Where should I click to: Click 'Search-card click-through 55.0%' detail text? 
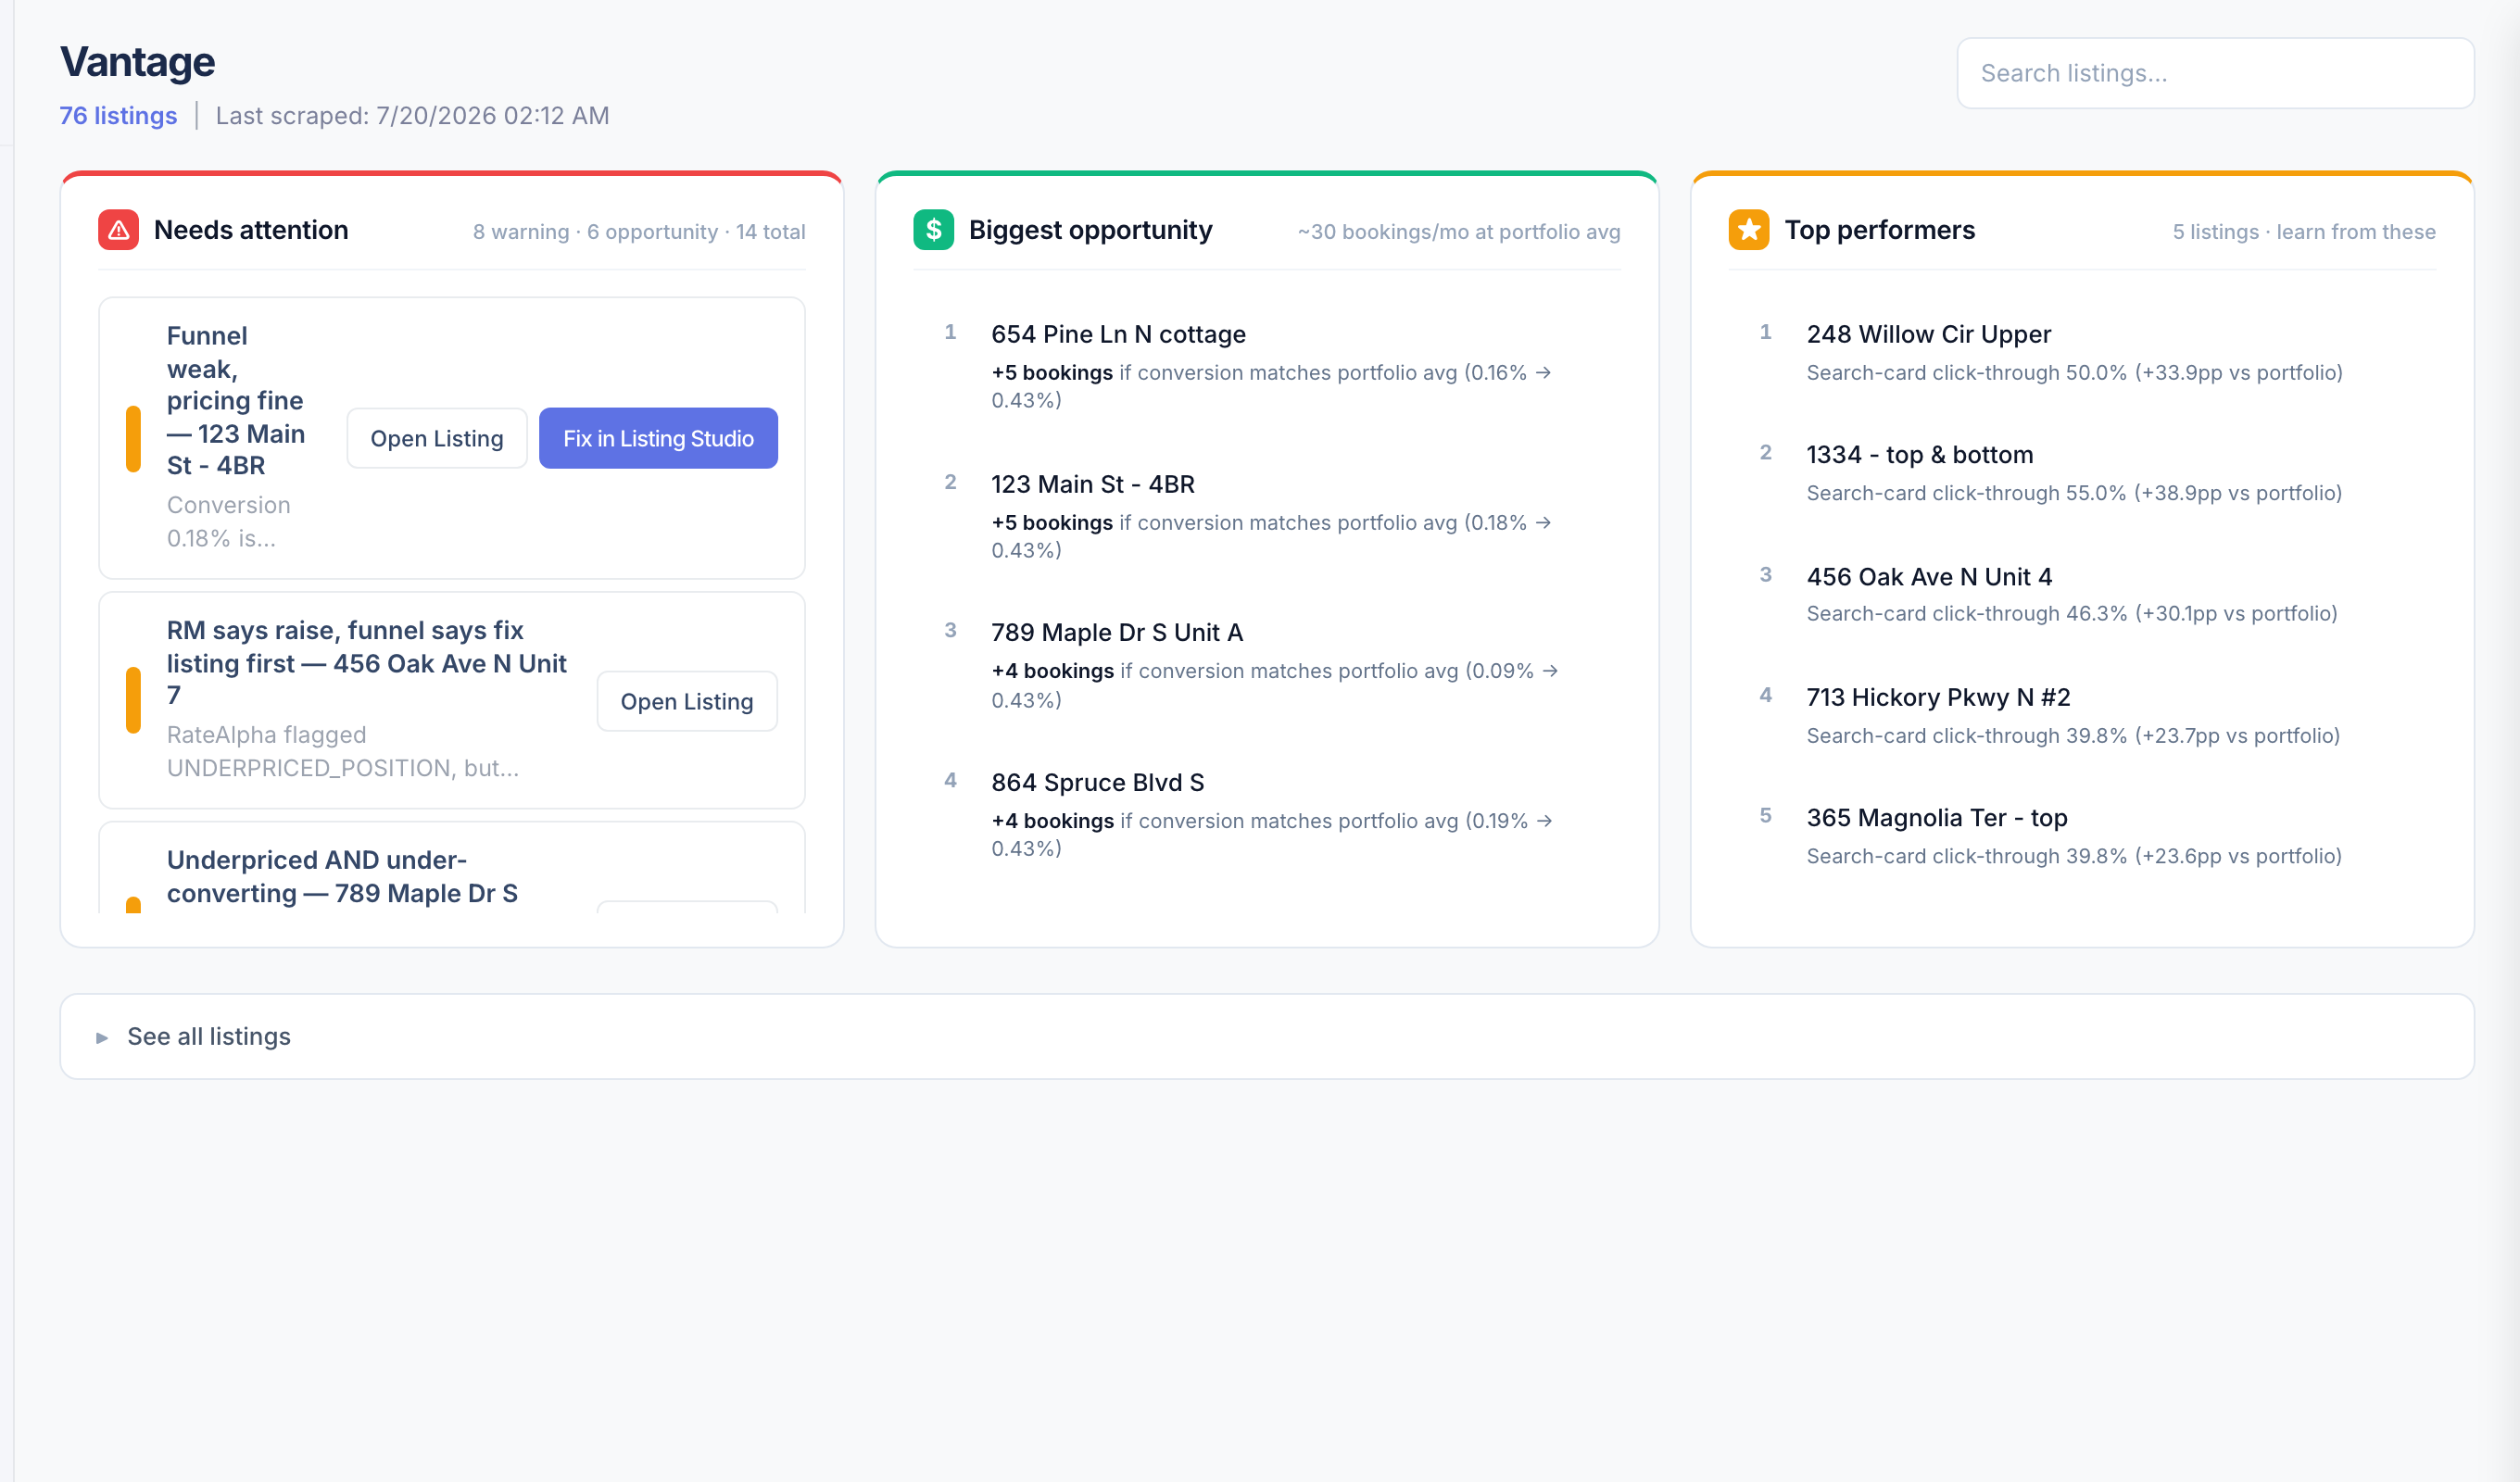tap(2074, 493)
